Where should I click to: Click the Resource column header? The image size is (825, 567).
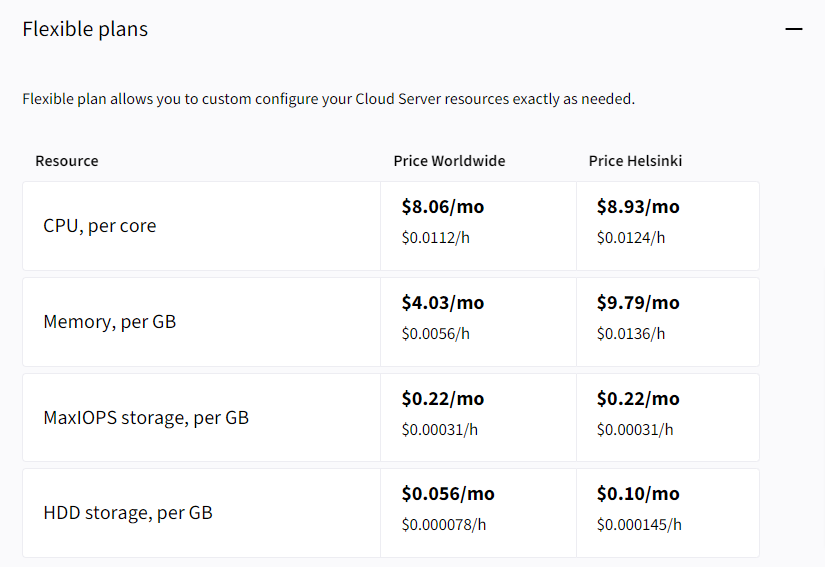[x=67, y=161]
